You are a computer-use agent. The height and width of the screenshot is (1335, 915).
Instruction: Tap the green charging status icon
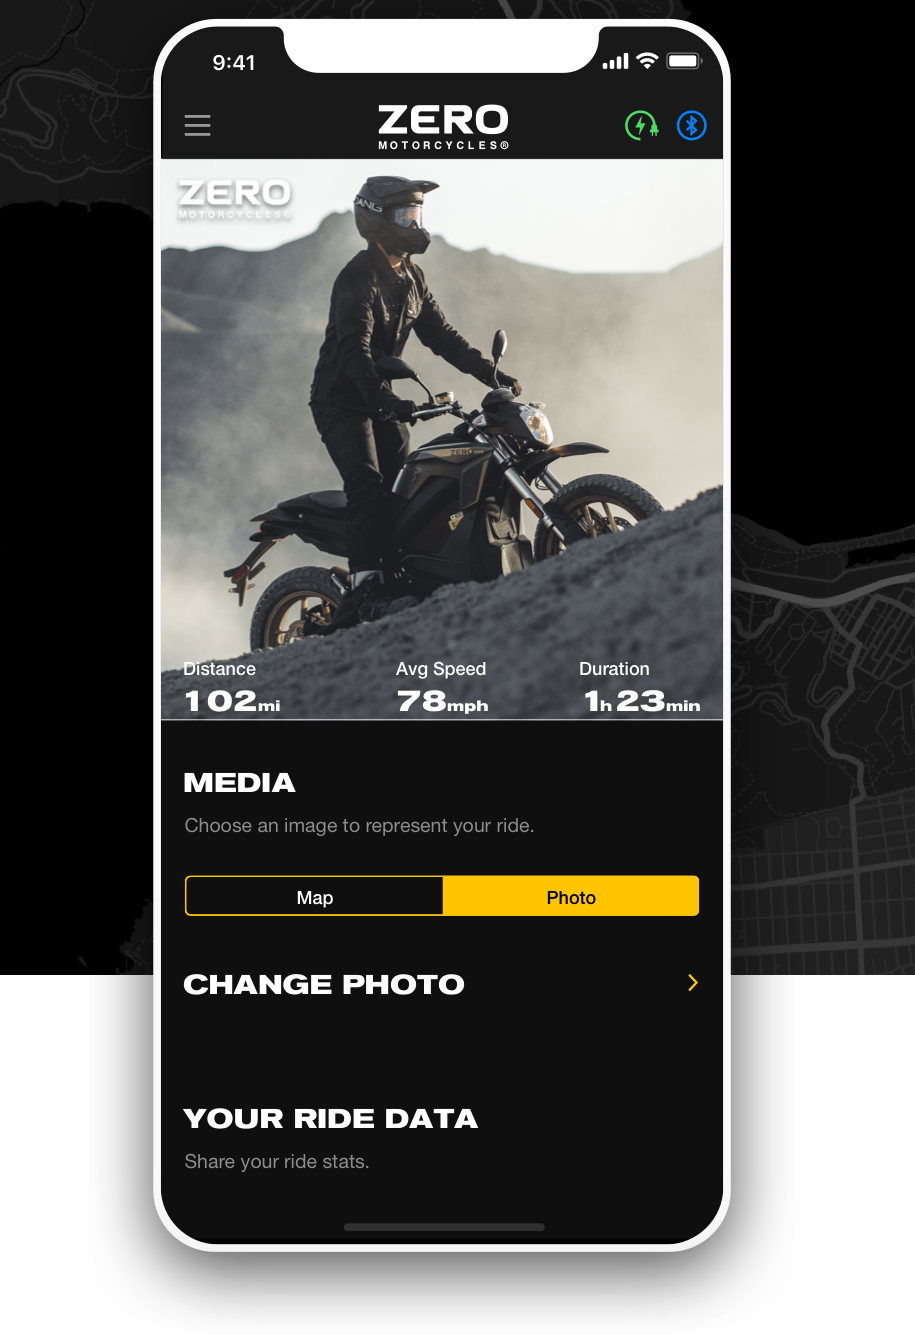(642, 126)
